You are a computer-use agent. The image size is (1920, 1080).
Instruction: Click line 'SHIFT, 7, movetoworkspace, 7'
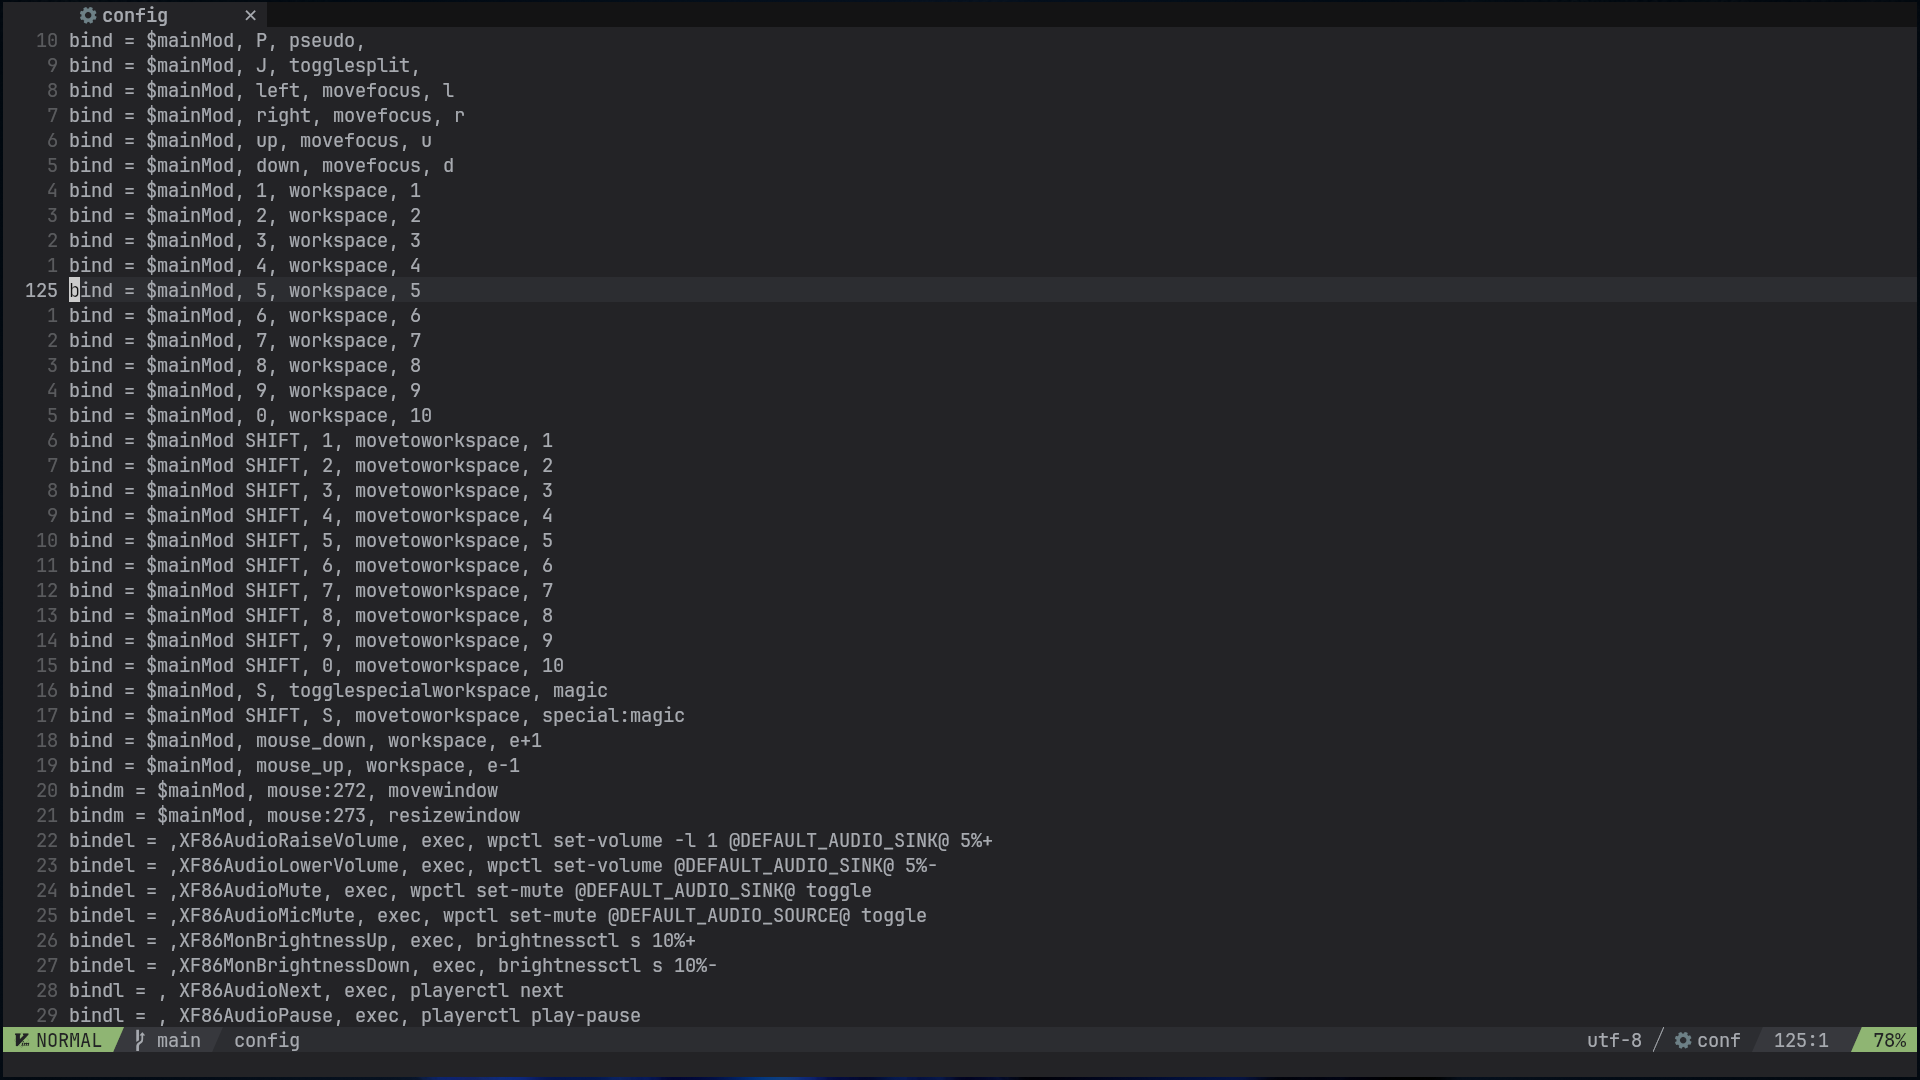(311, 590)
